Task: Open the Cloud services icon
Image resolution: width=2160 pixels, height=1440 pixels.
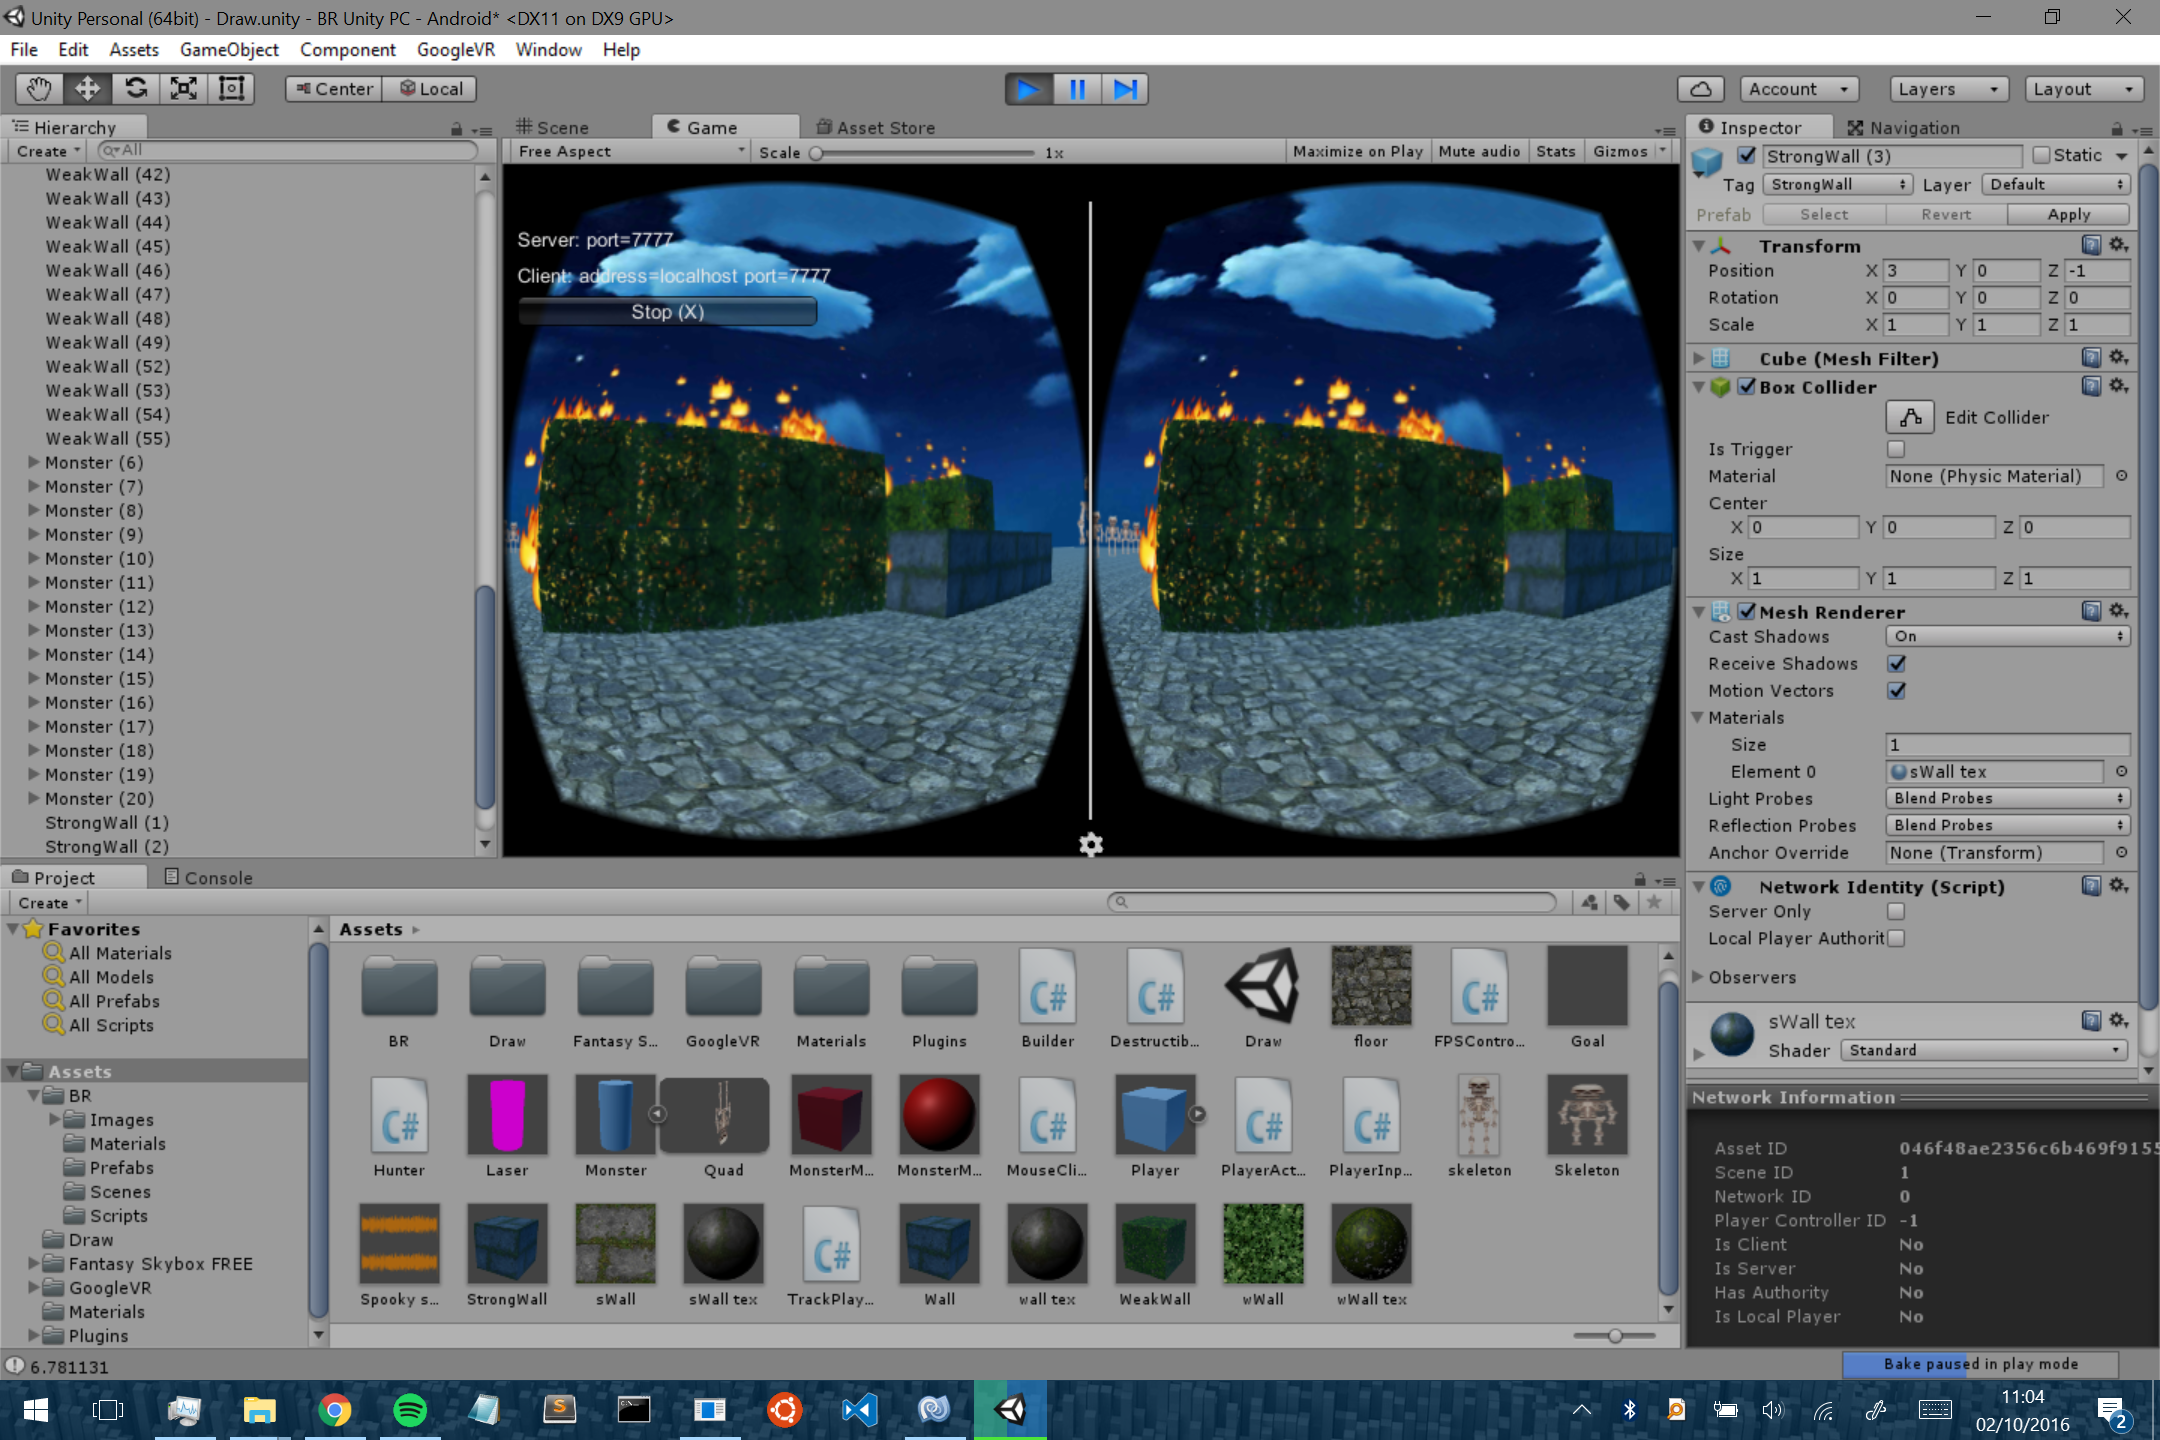Action: [x=1700, y=89]
